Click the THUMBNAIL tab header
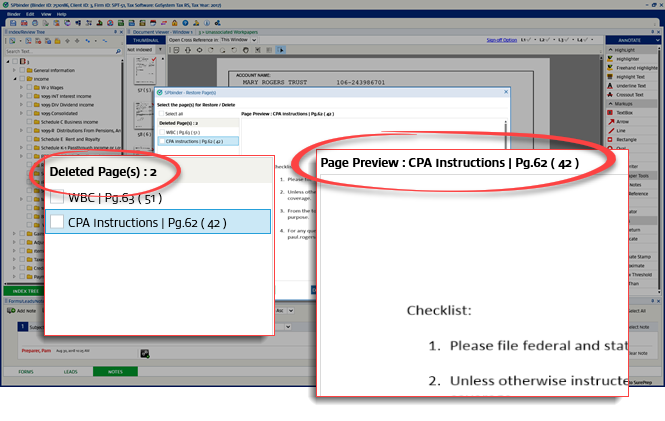 tap(145, 40)
